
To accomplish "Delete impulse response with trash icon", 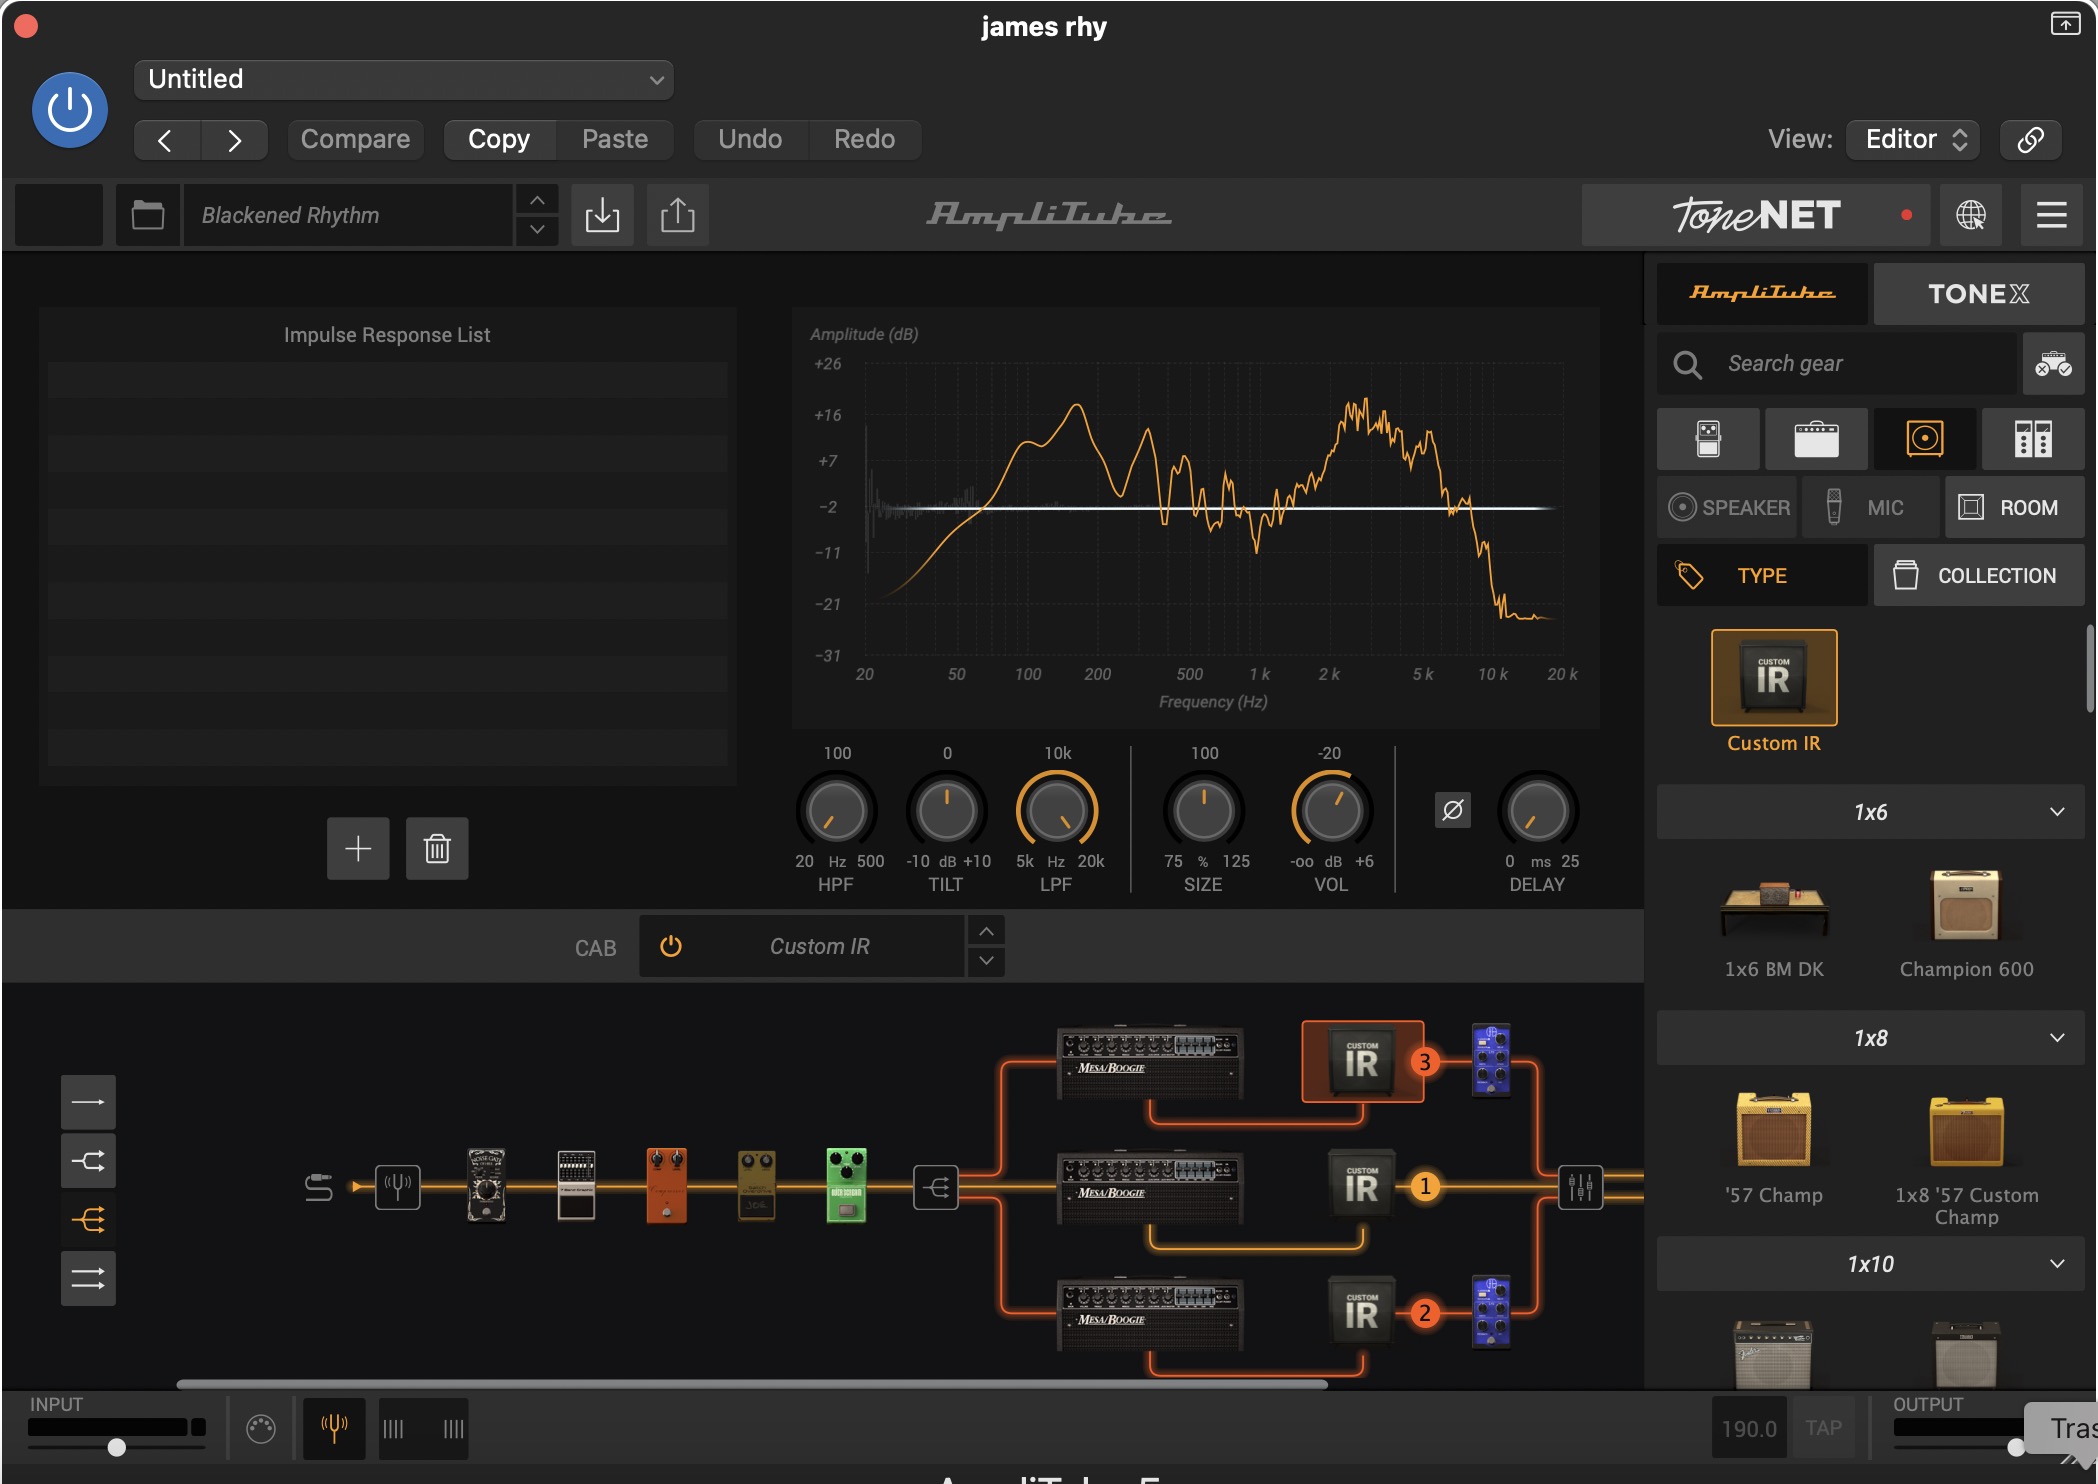I will coord(437,849).
